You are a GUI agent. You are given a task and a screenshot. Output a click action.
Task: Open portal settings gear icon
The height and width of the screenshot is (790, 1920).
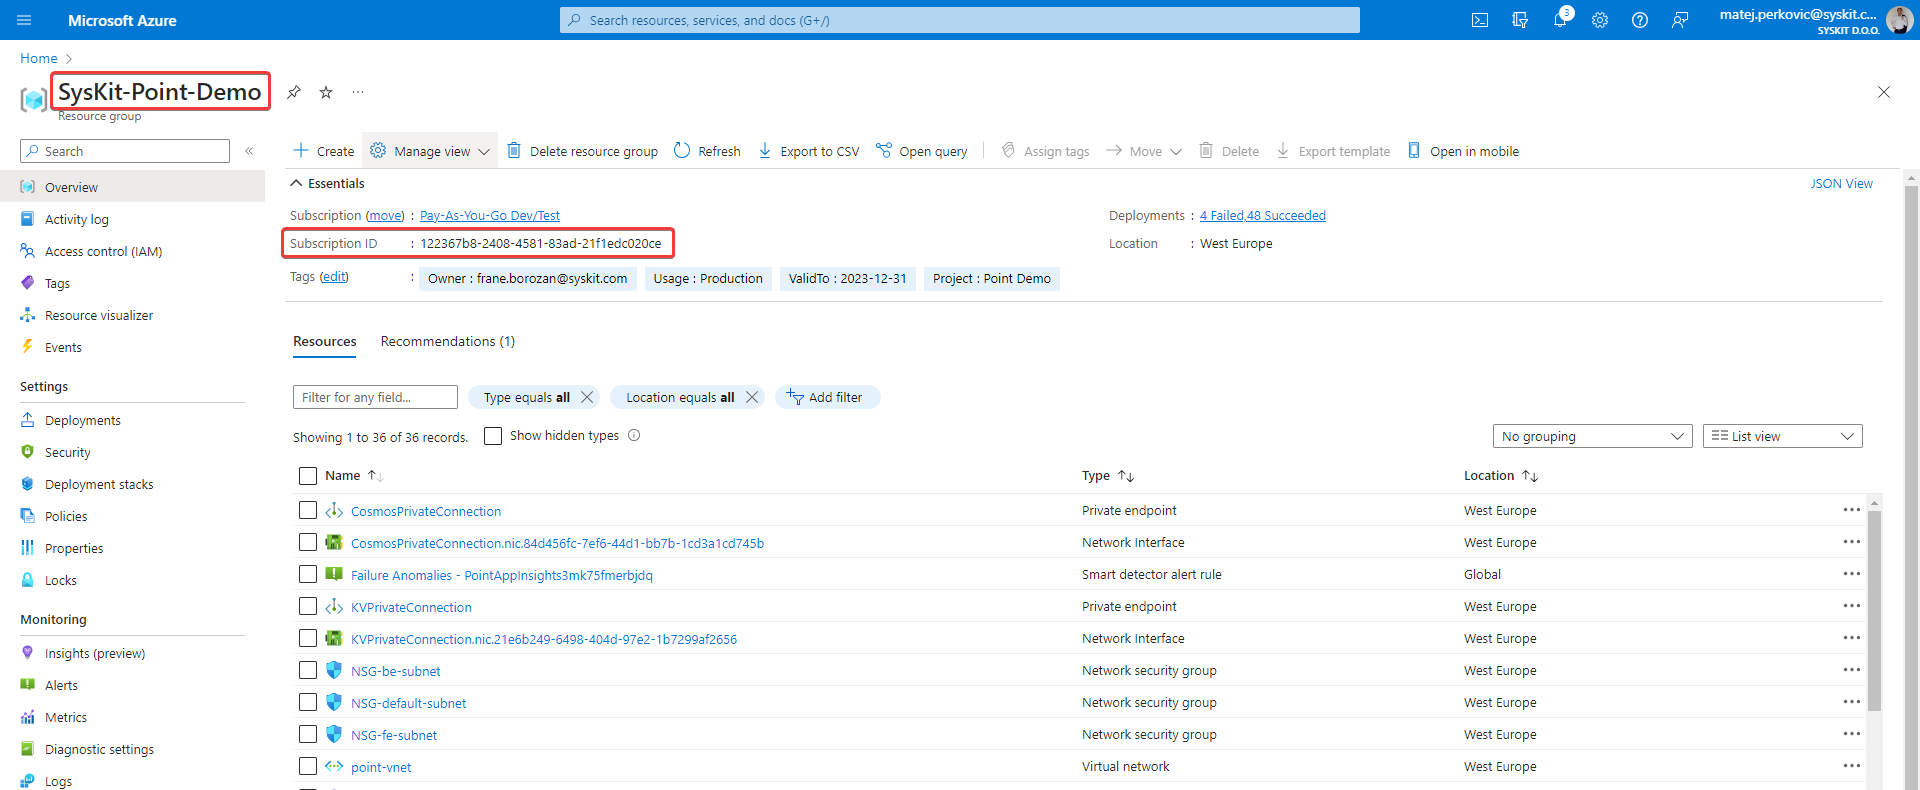[x=1600, y=20]
